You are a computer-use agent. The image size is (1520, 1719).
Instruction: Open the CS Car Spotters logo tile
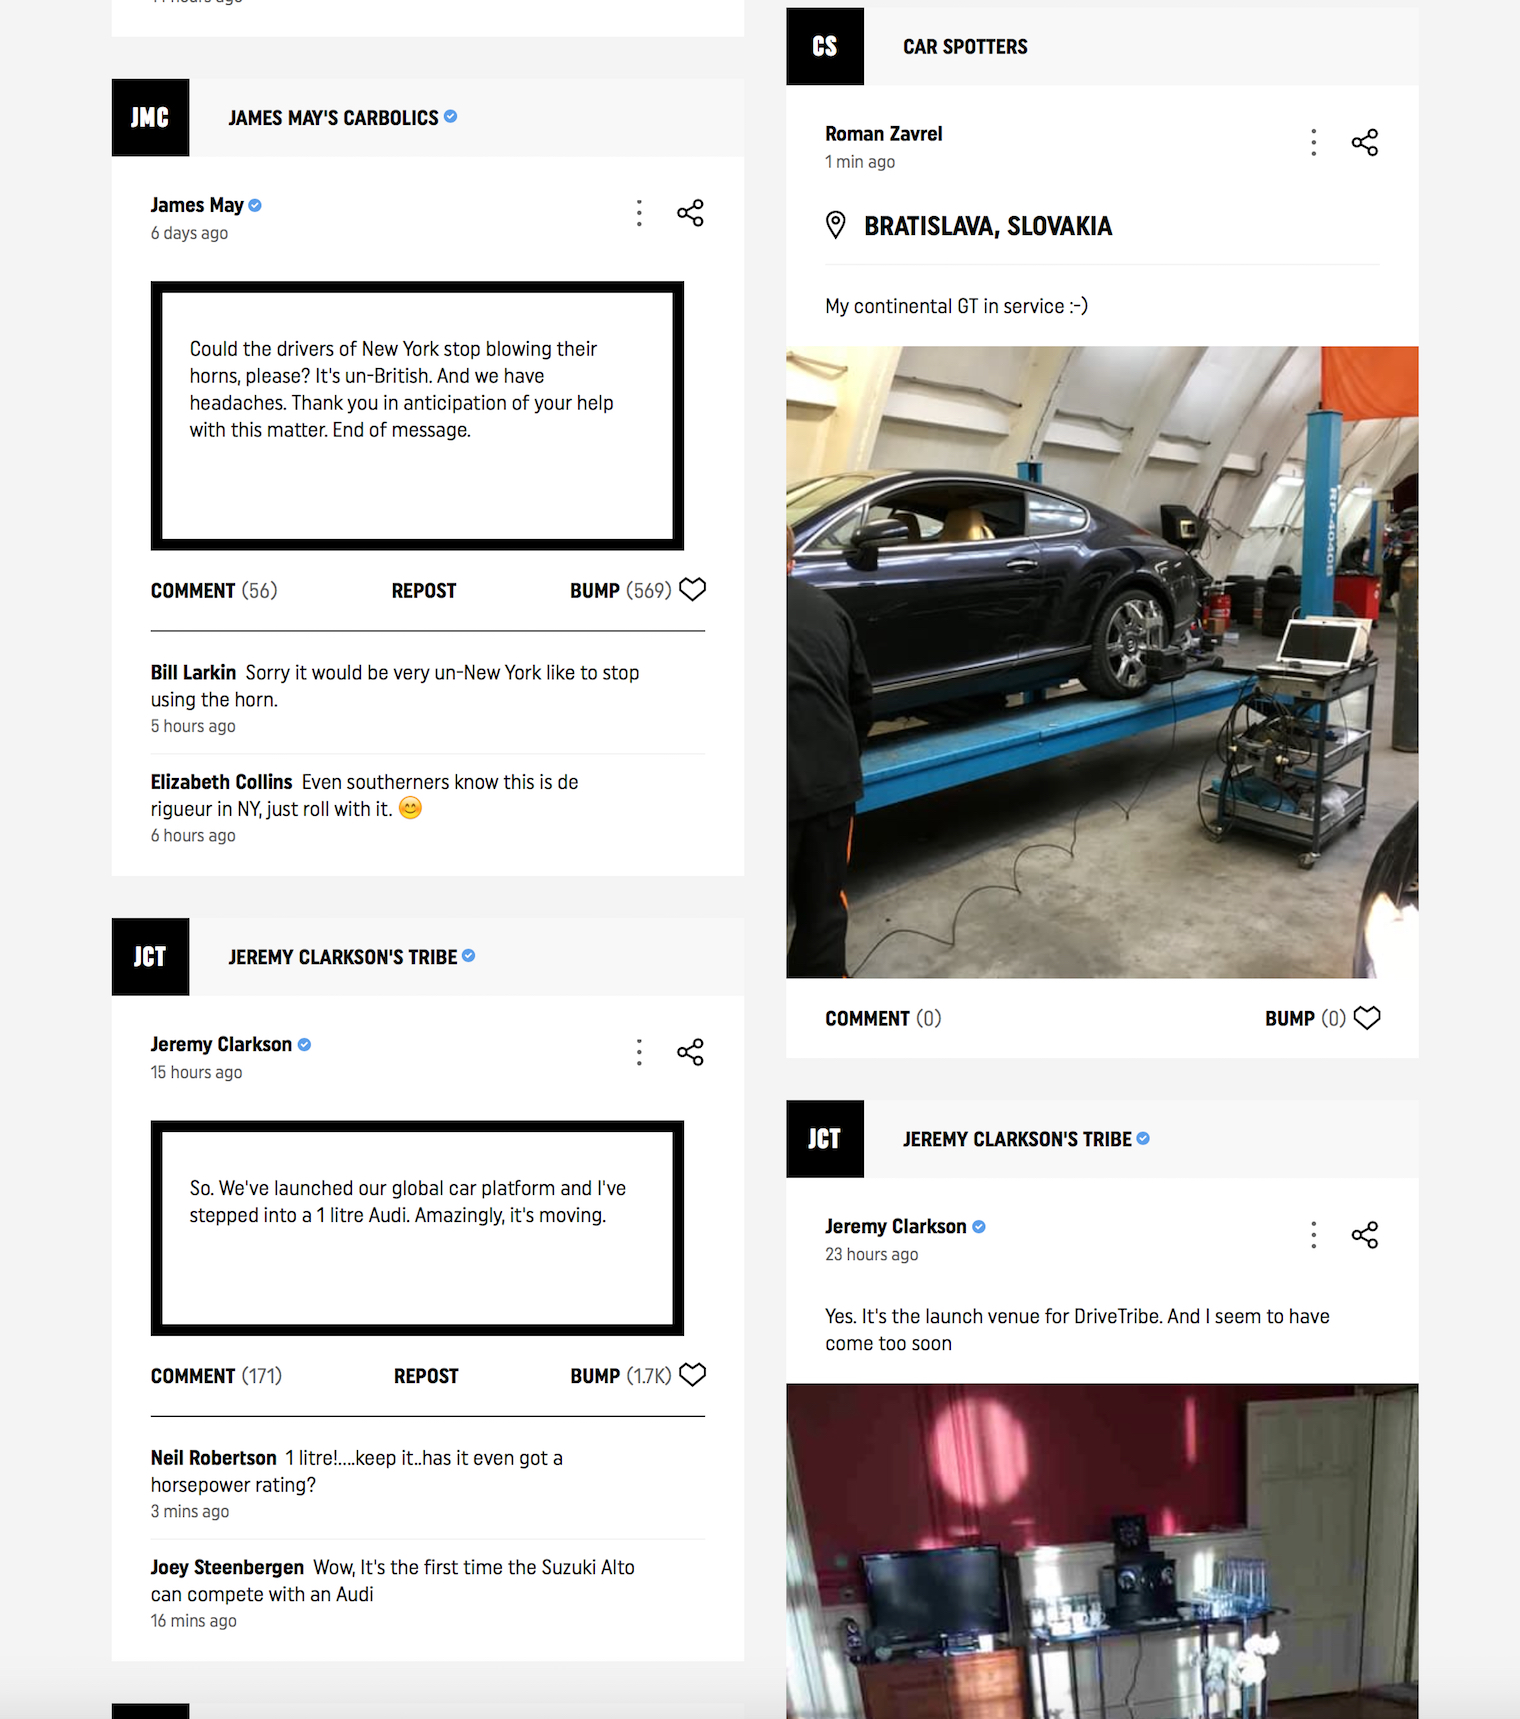pos(825,46)
